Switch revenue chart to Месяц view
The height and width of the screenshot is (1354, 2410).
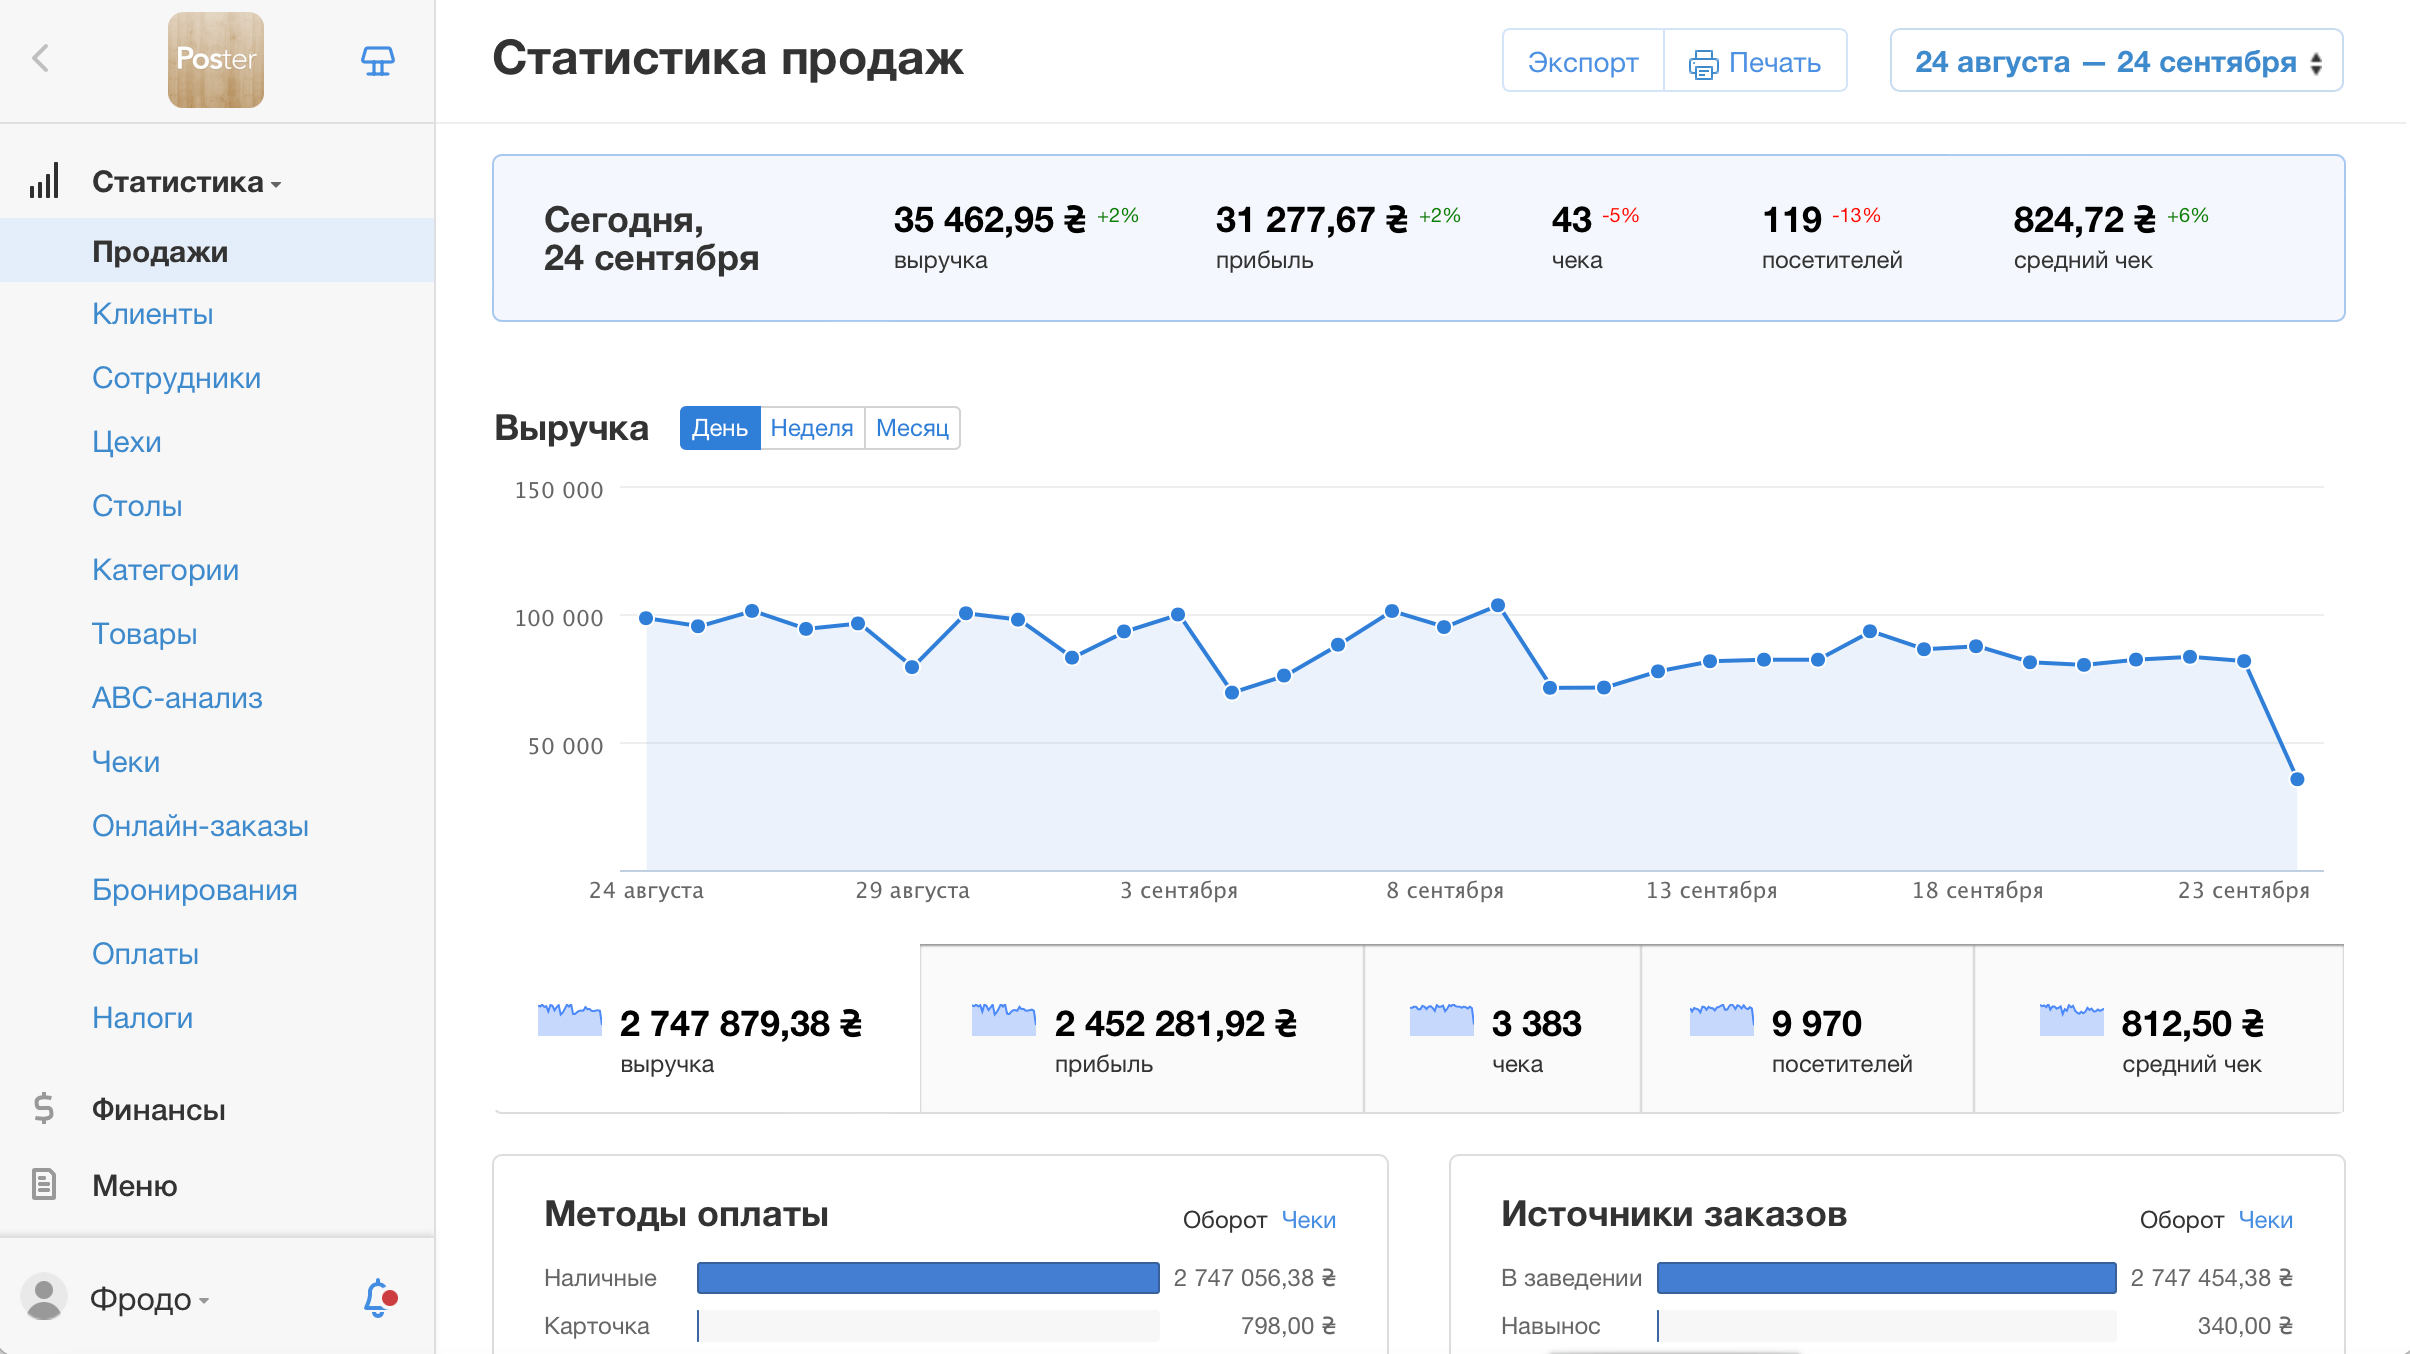tap(911, 428)
